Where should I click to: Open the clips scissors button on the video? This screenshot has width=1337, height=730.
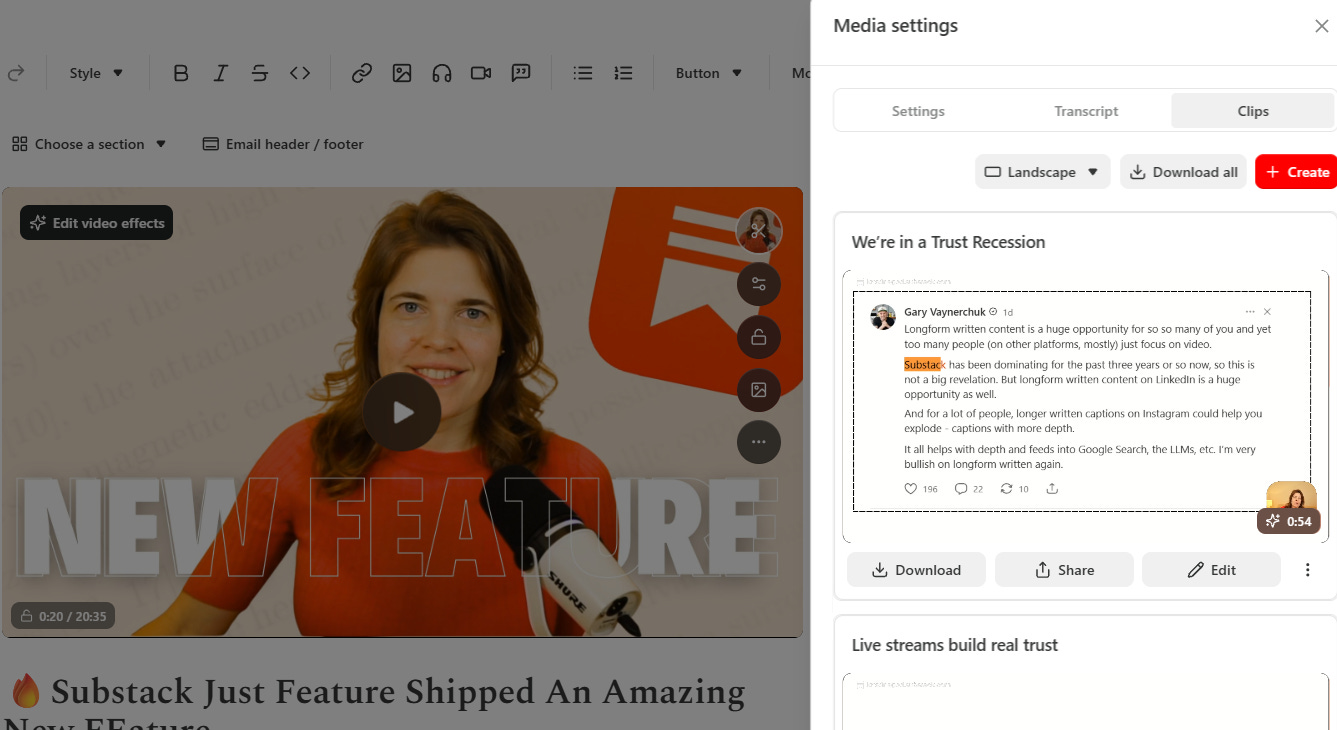(x=759, y=231)
